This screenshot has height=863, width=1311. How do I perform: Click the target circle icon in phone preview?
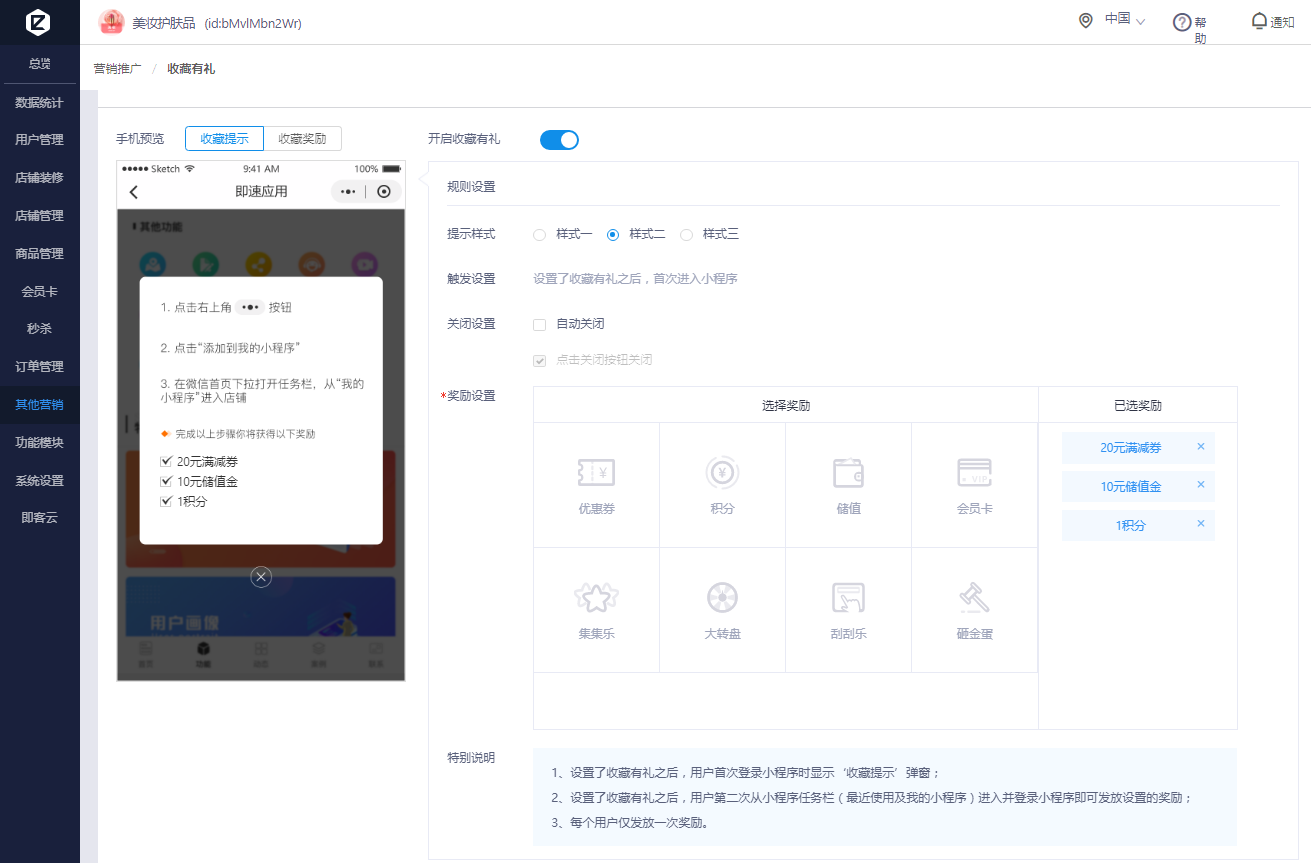(384, 192)
